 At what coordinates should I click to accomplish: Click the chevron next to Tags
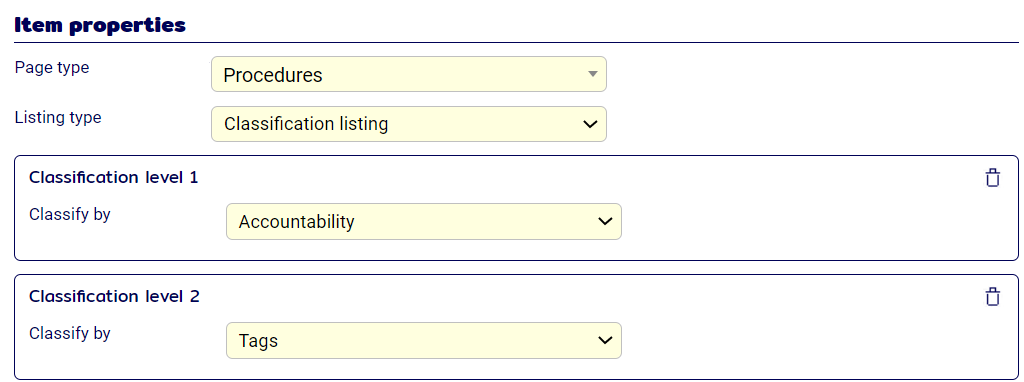tap(605, 340)
